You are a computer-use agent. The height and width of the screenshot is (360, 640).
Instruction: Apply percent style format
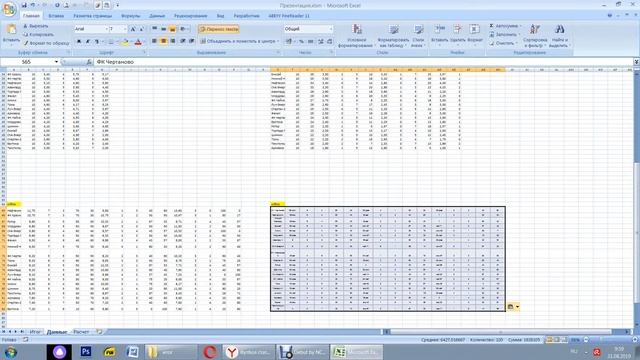pyautogui.click(x=301, y=41)
